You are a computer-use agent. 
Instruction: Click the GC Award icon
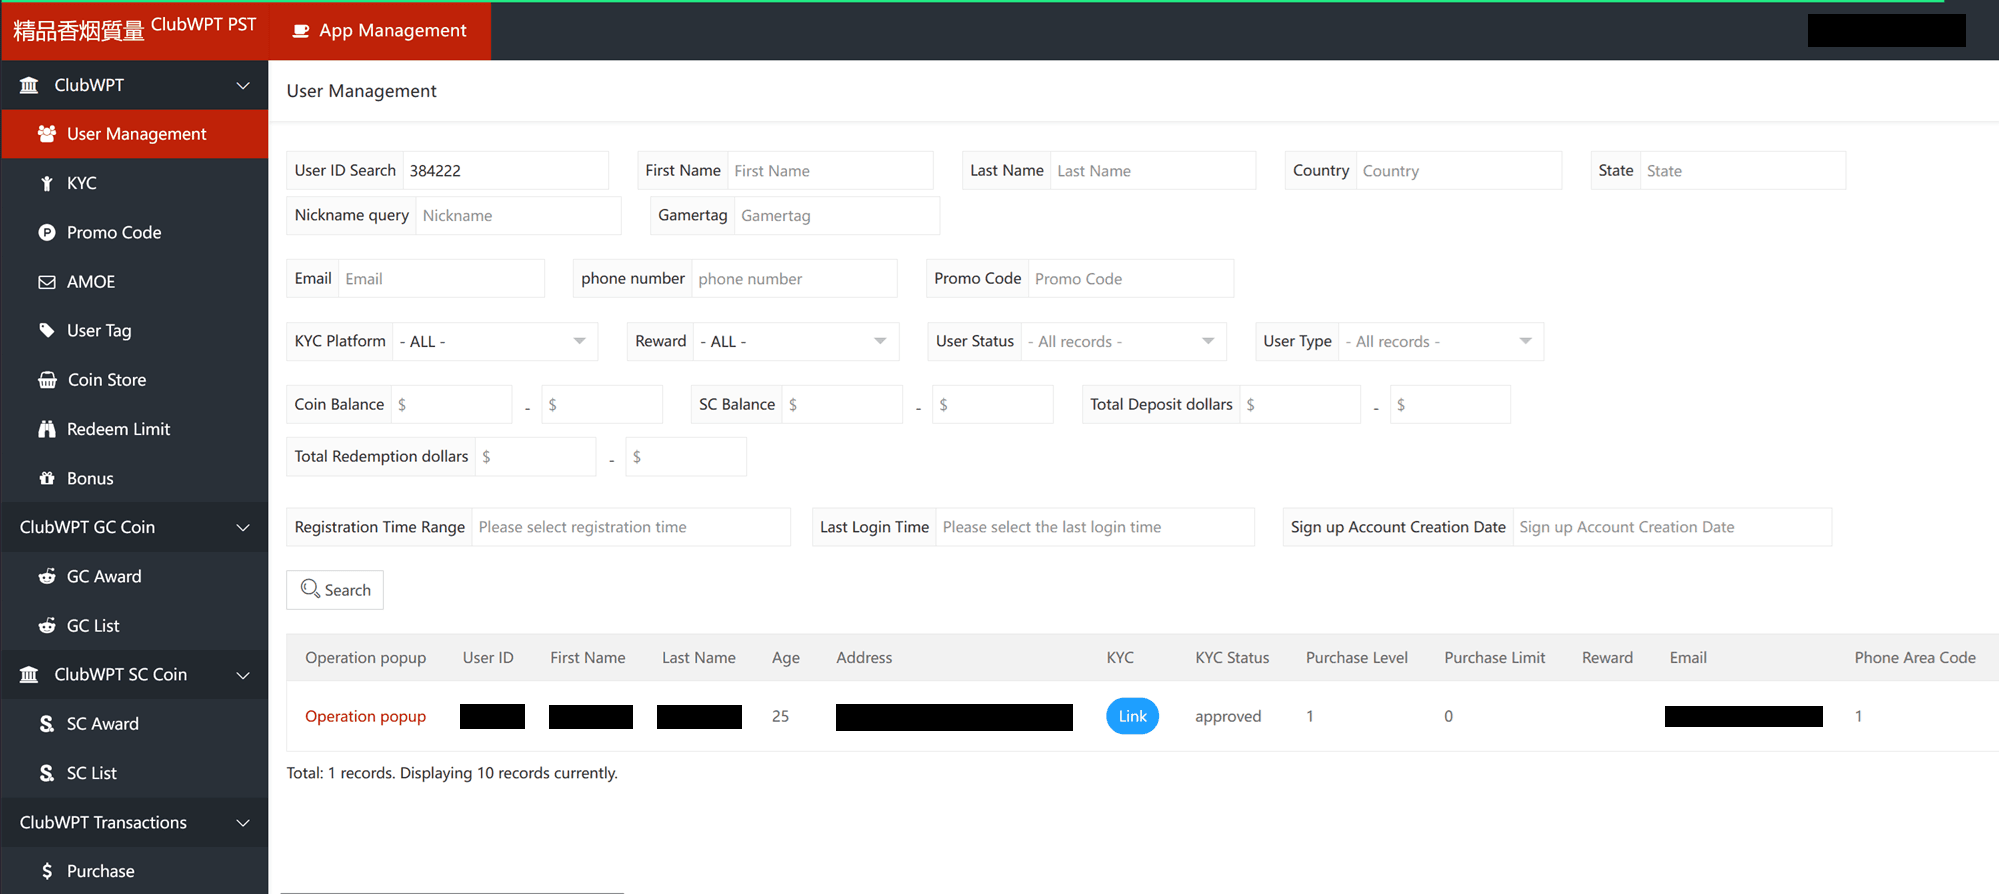46,576
